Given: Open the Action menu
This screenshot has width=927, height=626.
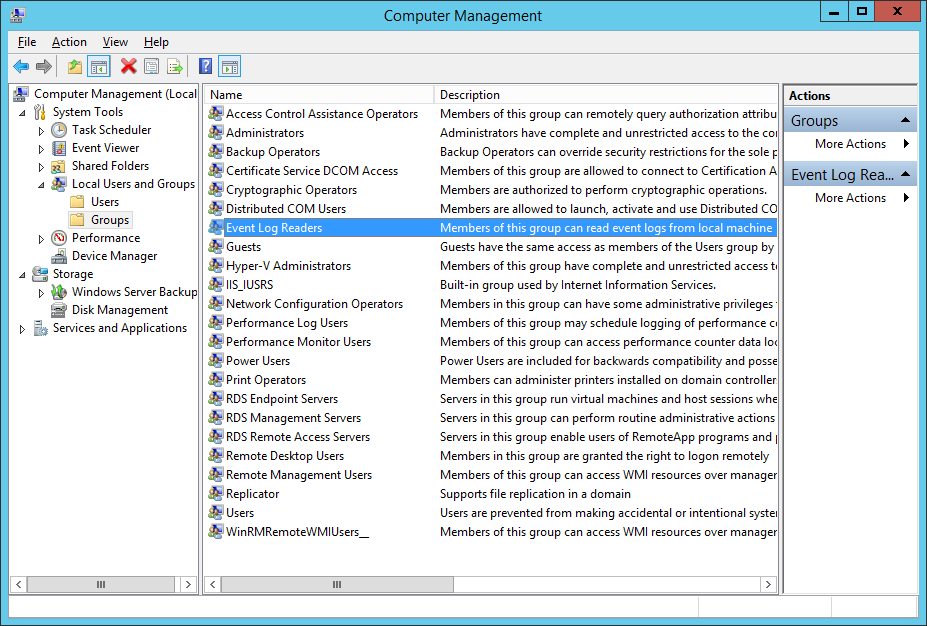Looking at the screenshot, I should click(x=69, y=42).
